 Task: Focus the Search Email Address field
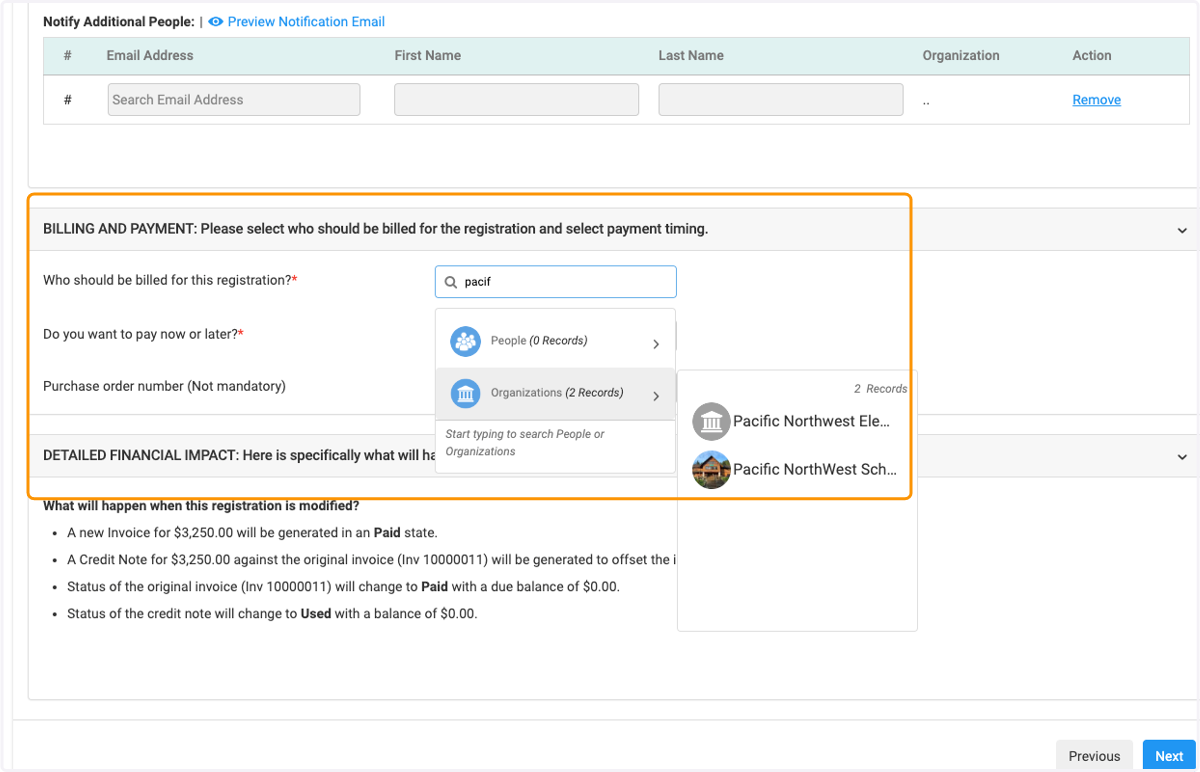(x=234, y=100)
